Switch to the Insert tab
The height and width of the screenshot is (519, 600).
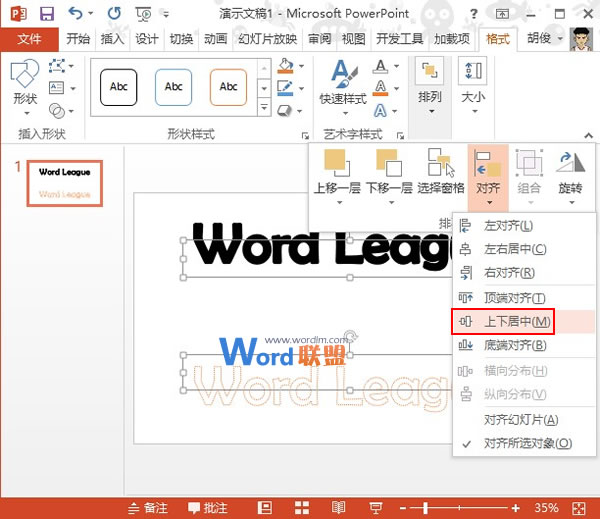tap(112, 39)
